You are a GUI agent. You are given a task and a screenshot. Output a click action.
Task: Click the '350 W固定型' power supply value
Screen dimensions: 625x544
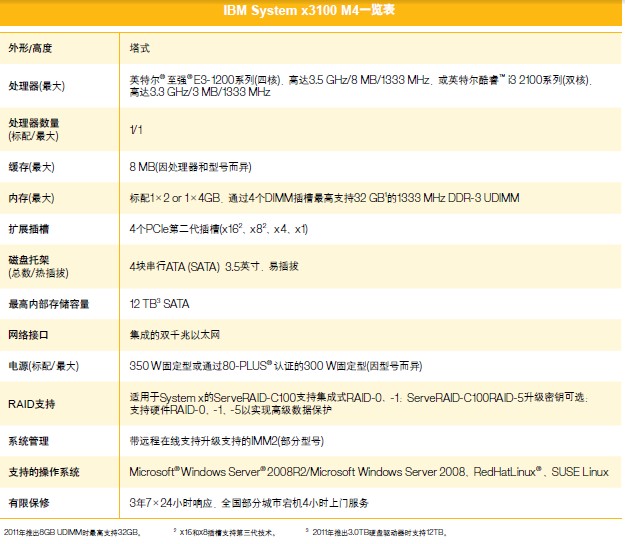[276, 366]
